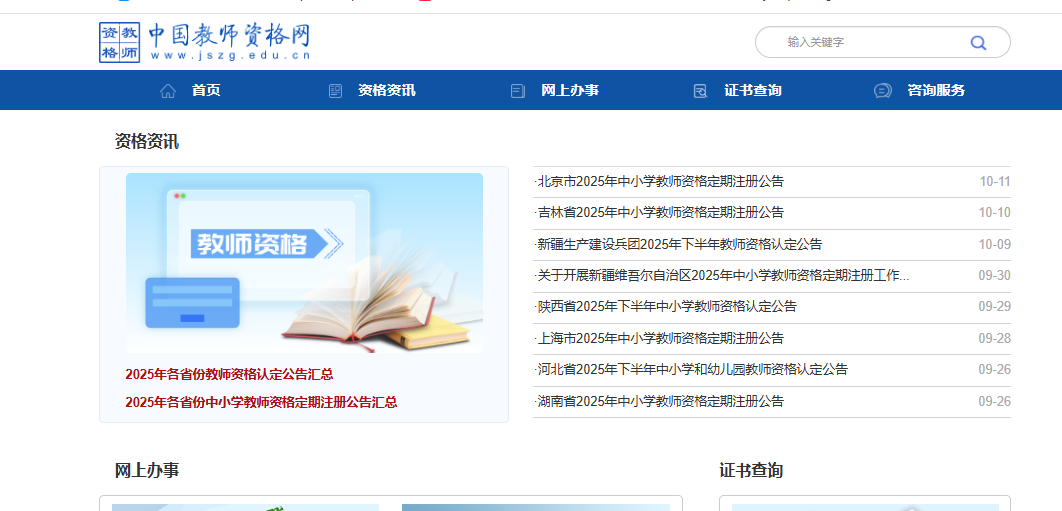The width and height of the screenshot is (1062, 511).
Task: Open the 首页 navigation item
Action: pyautogui.click(x=206, y=90)
